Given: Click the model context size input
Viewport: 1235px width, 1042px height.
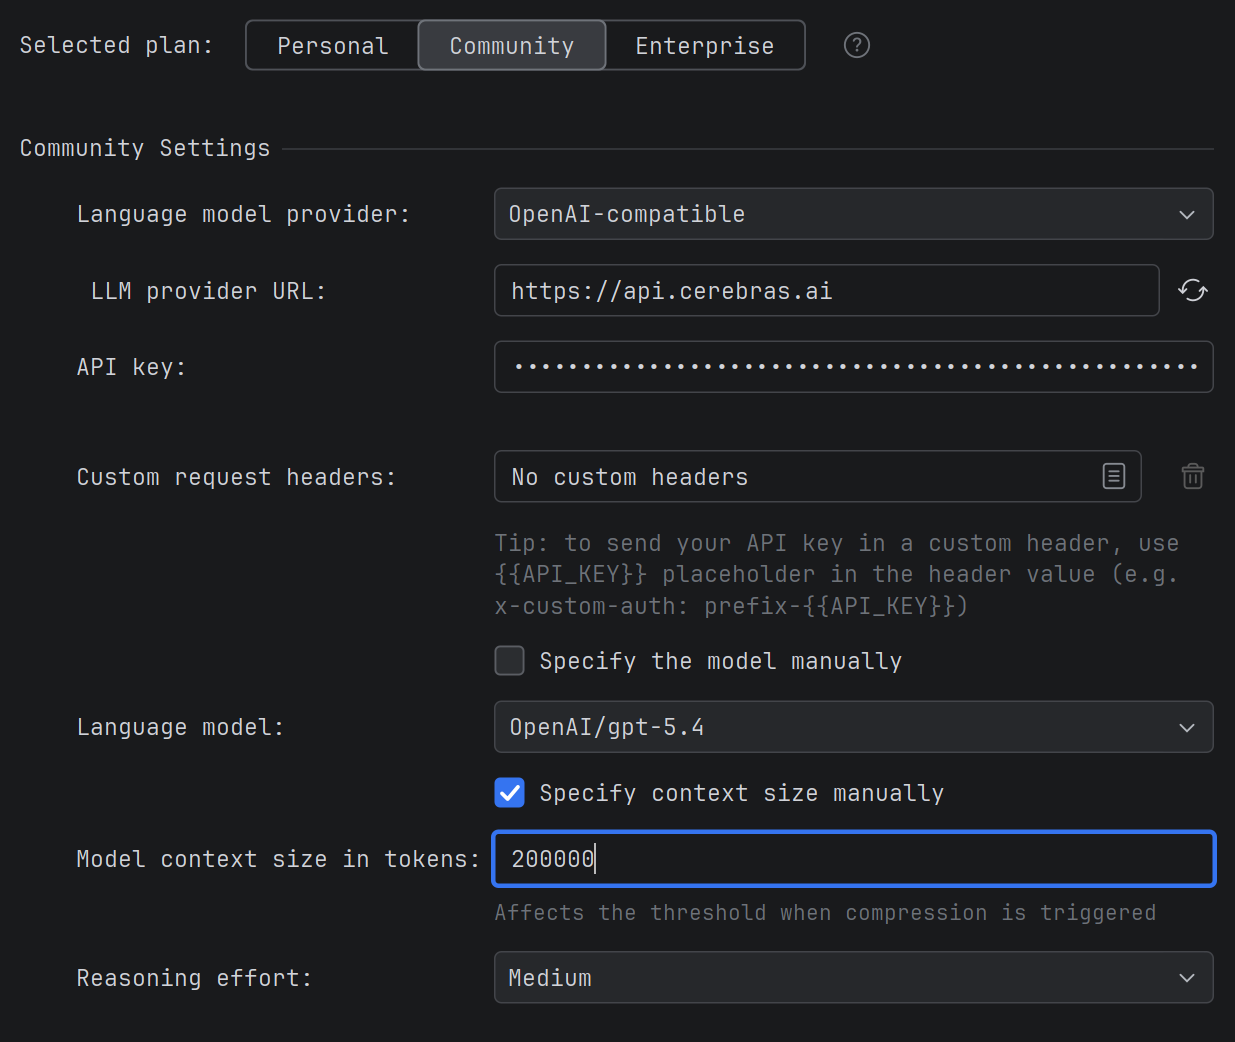Looking at the screenshot, I should pos(853,858).
